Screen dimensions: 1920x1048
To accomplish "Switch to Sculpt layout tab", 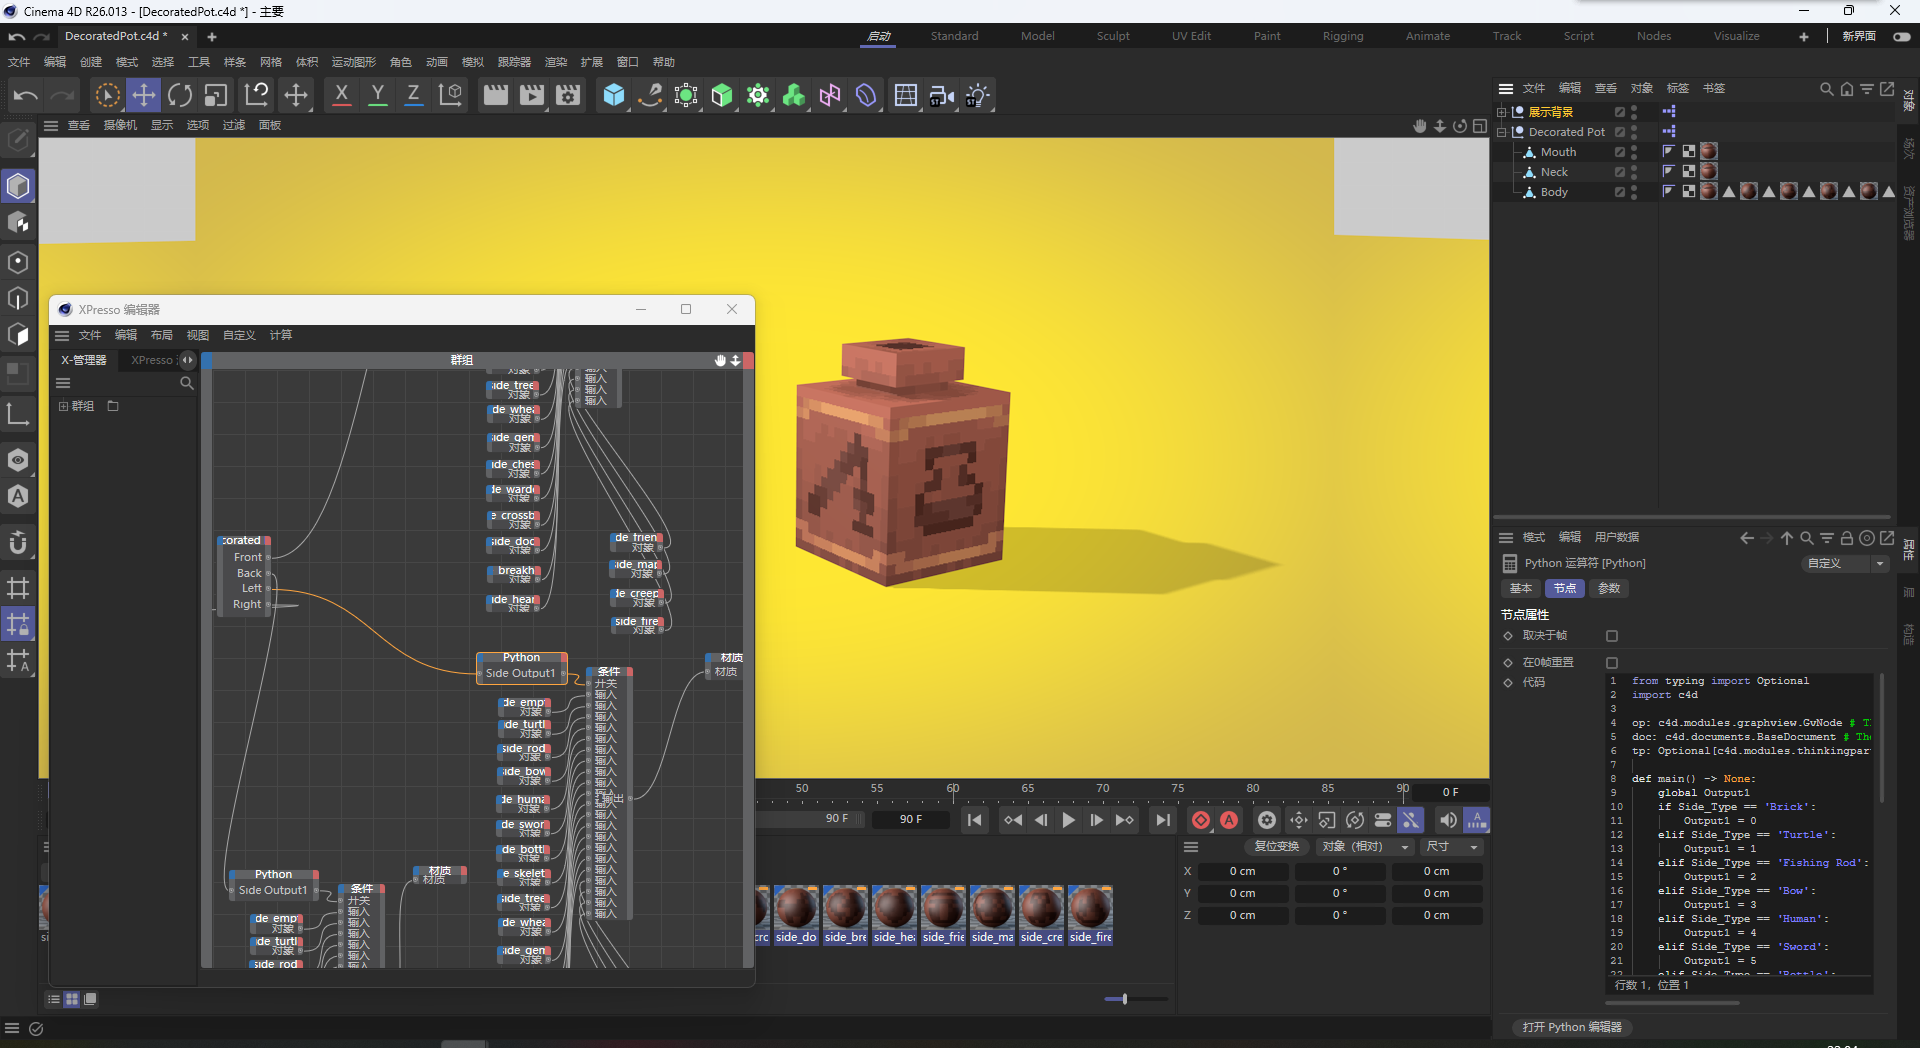I will coord(1113,36).
